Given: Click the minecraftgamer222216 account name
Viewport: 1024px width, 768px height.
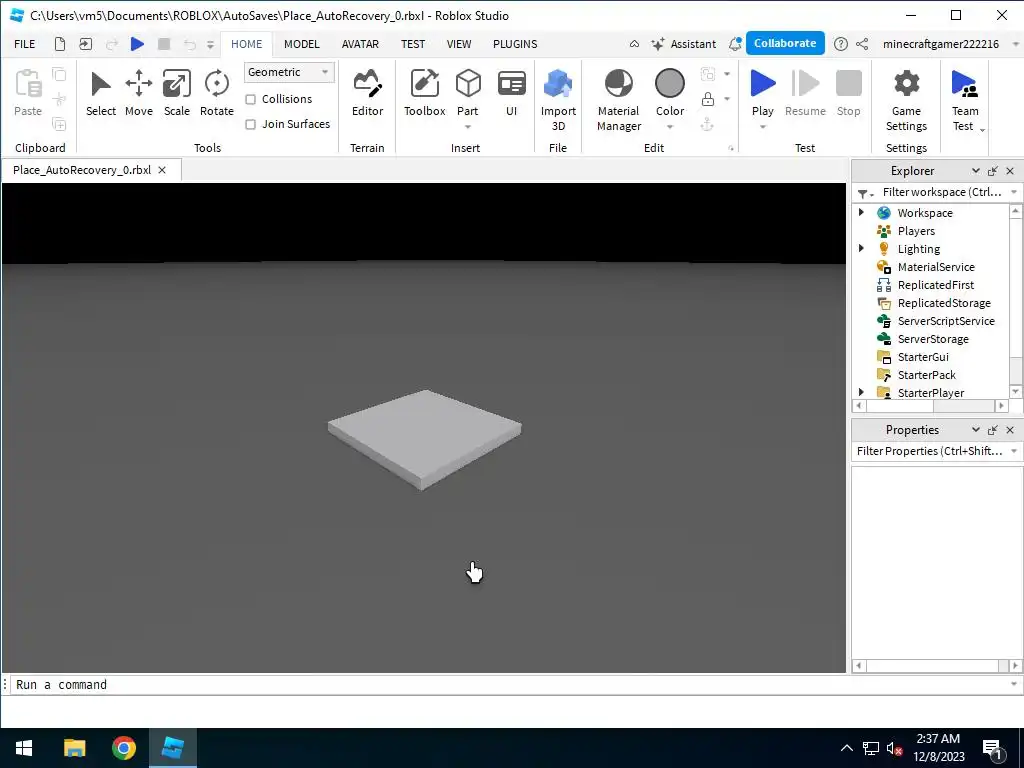Looking at the screenshot, I should [x=940, y=44].
